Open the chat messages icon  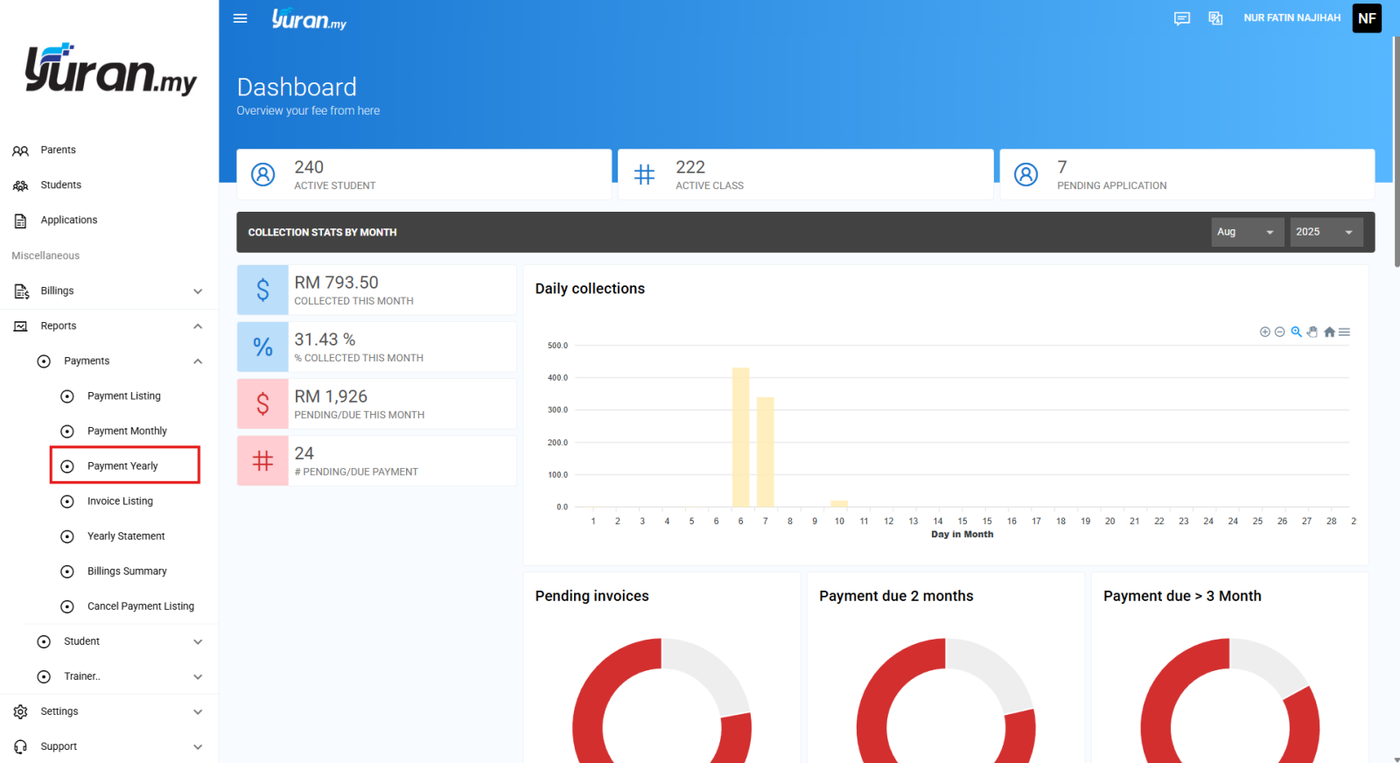1182,18
